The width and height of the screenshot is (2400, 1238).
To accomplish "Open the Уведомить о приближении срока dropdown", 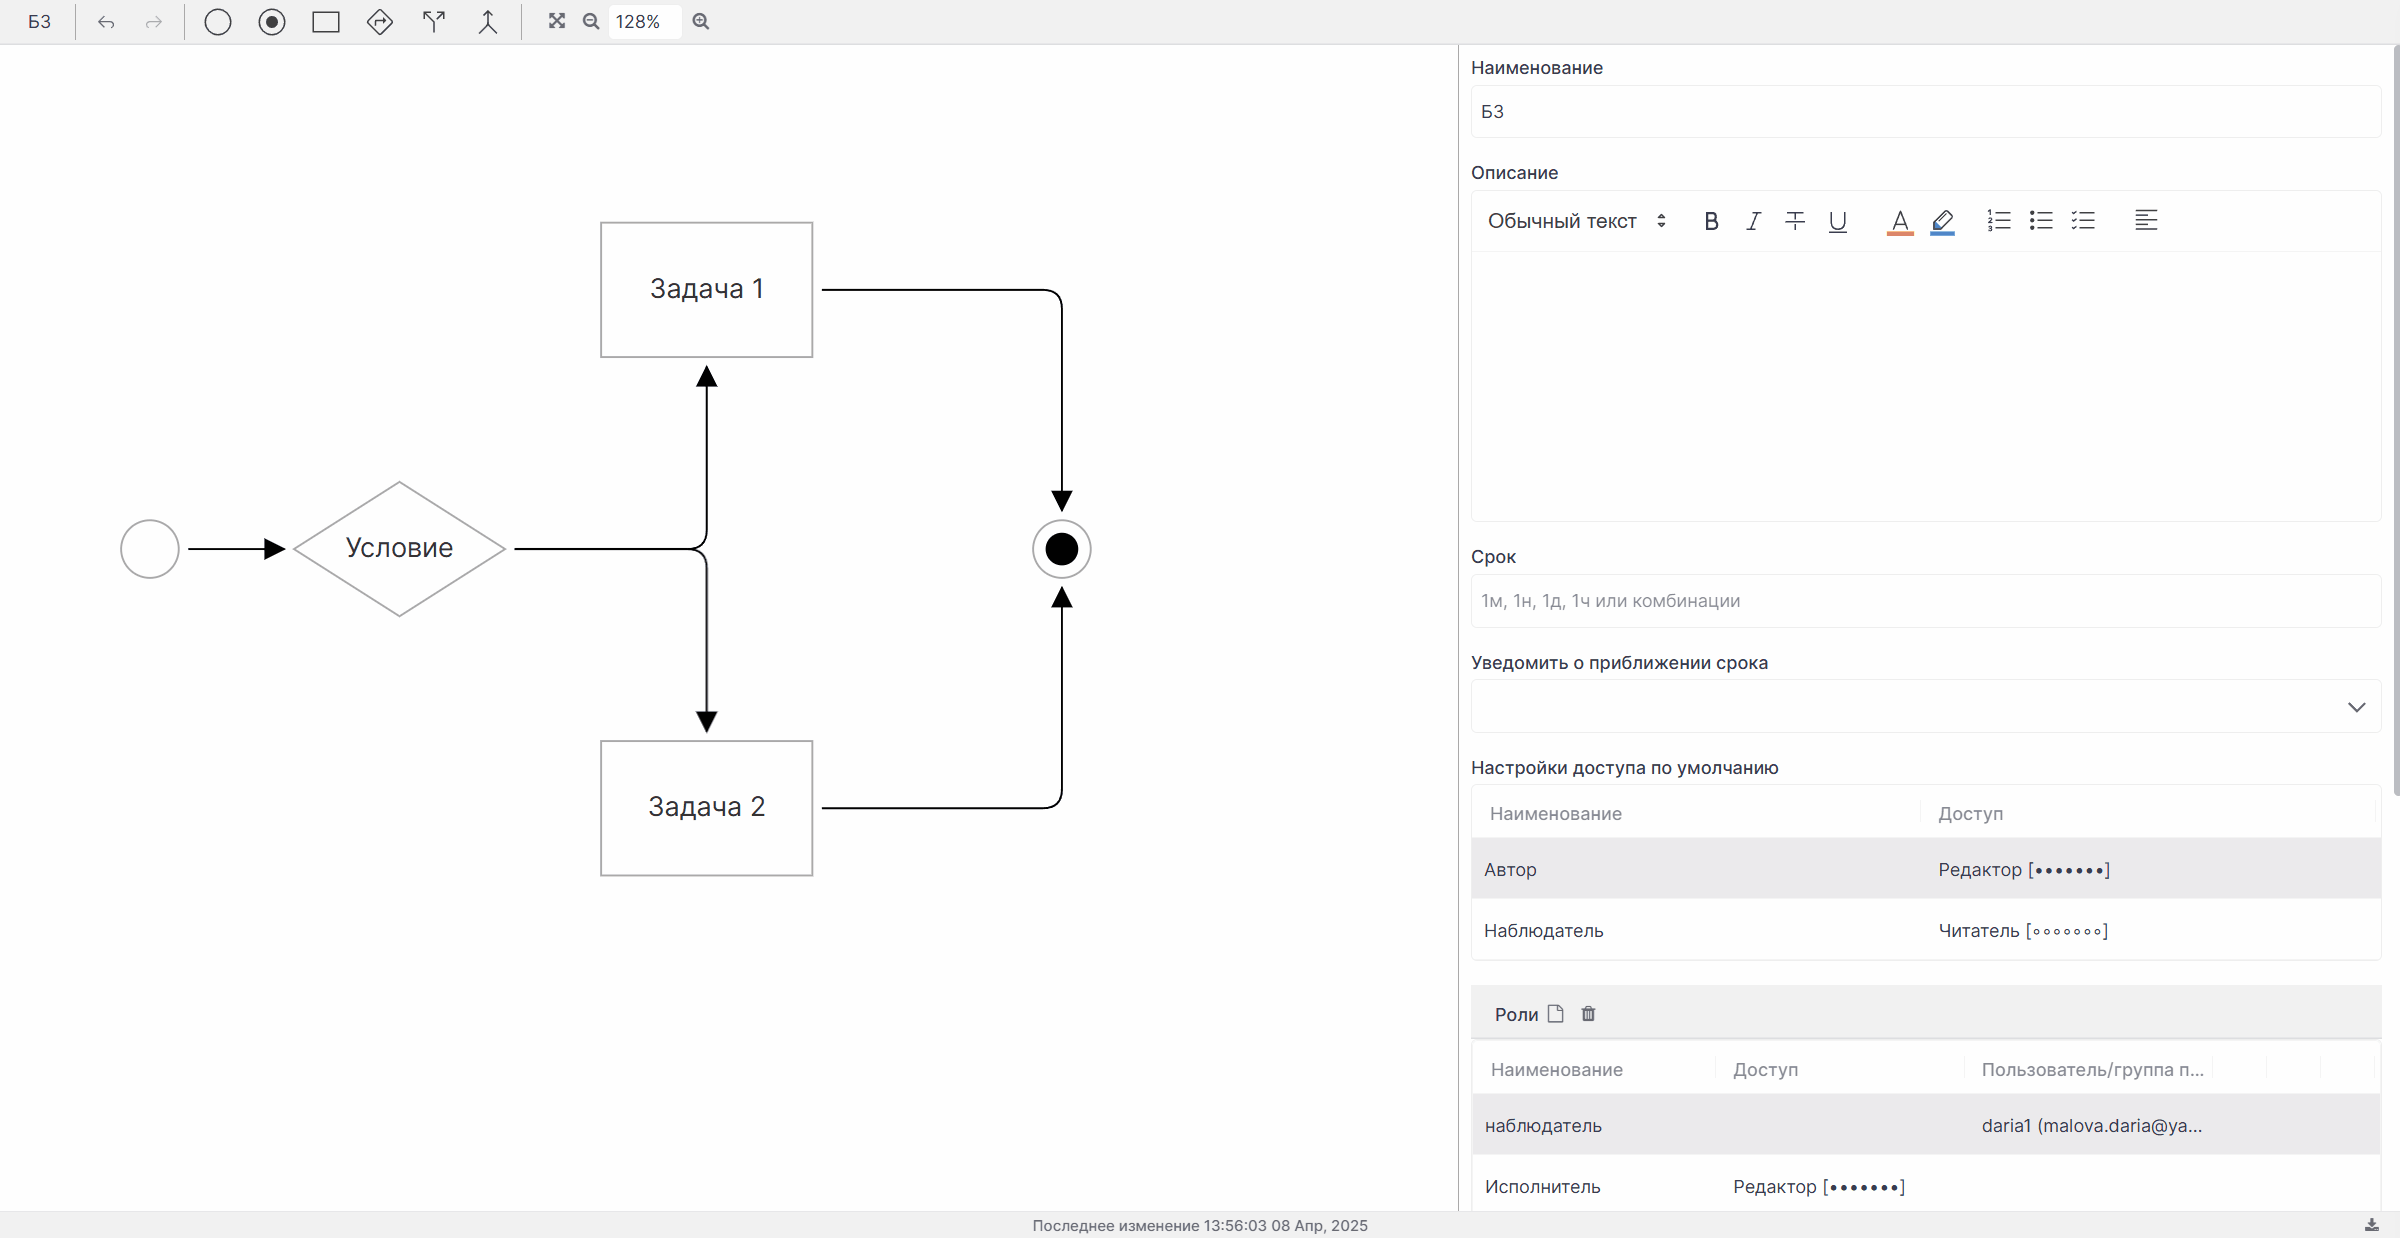I will click(x=1925, y=707).
